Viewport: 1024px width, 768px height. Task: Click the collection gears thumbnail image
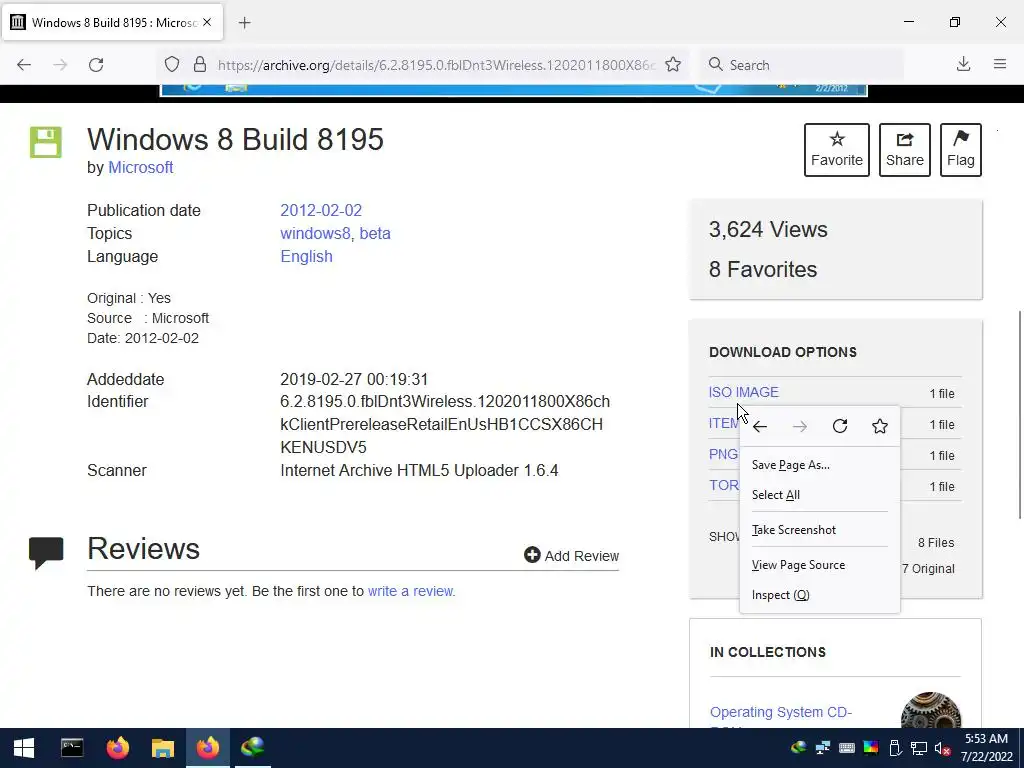click(x=931, y=710)
